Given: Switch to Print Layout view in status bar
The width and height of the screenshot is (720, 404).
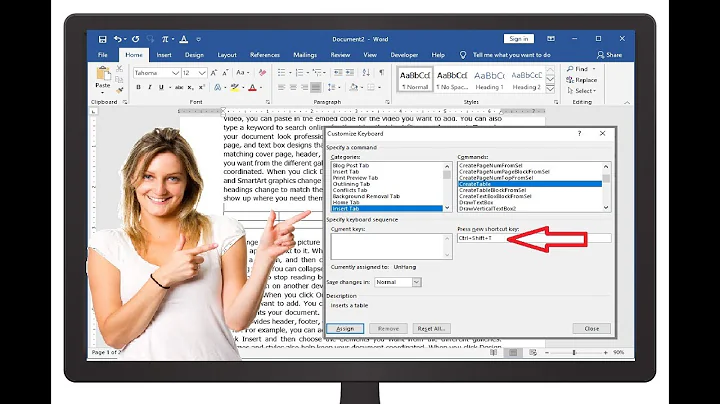Looking at the screenshot, I should click(x=513, y=353).
